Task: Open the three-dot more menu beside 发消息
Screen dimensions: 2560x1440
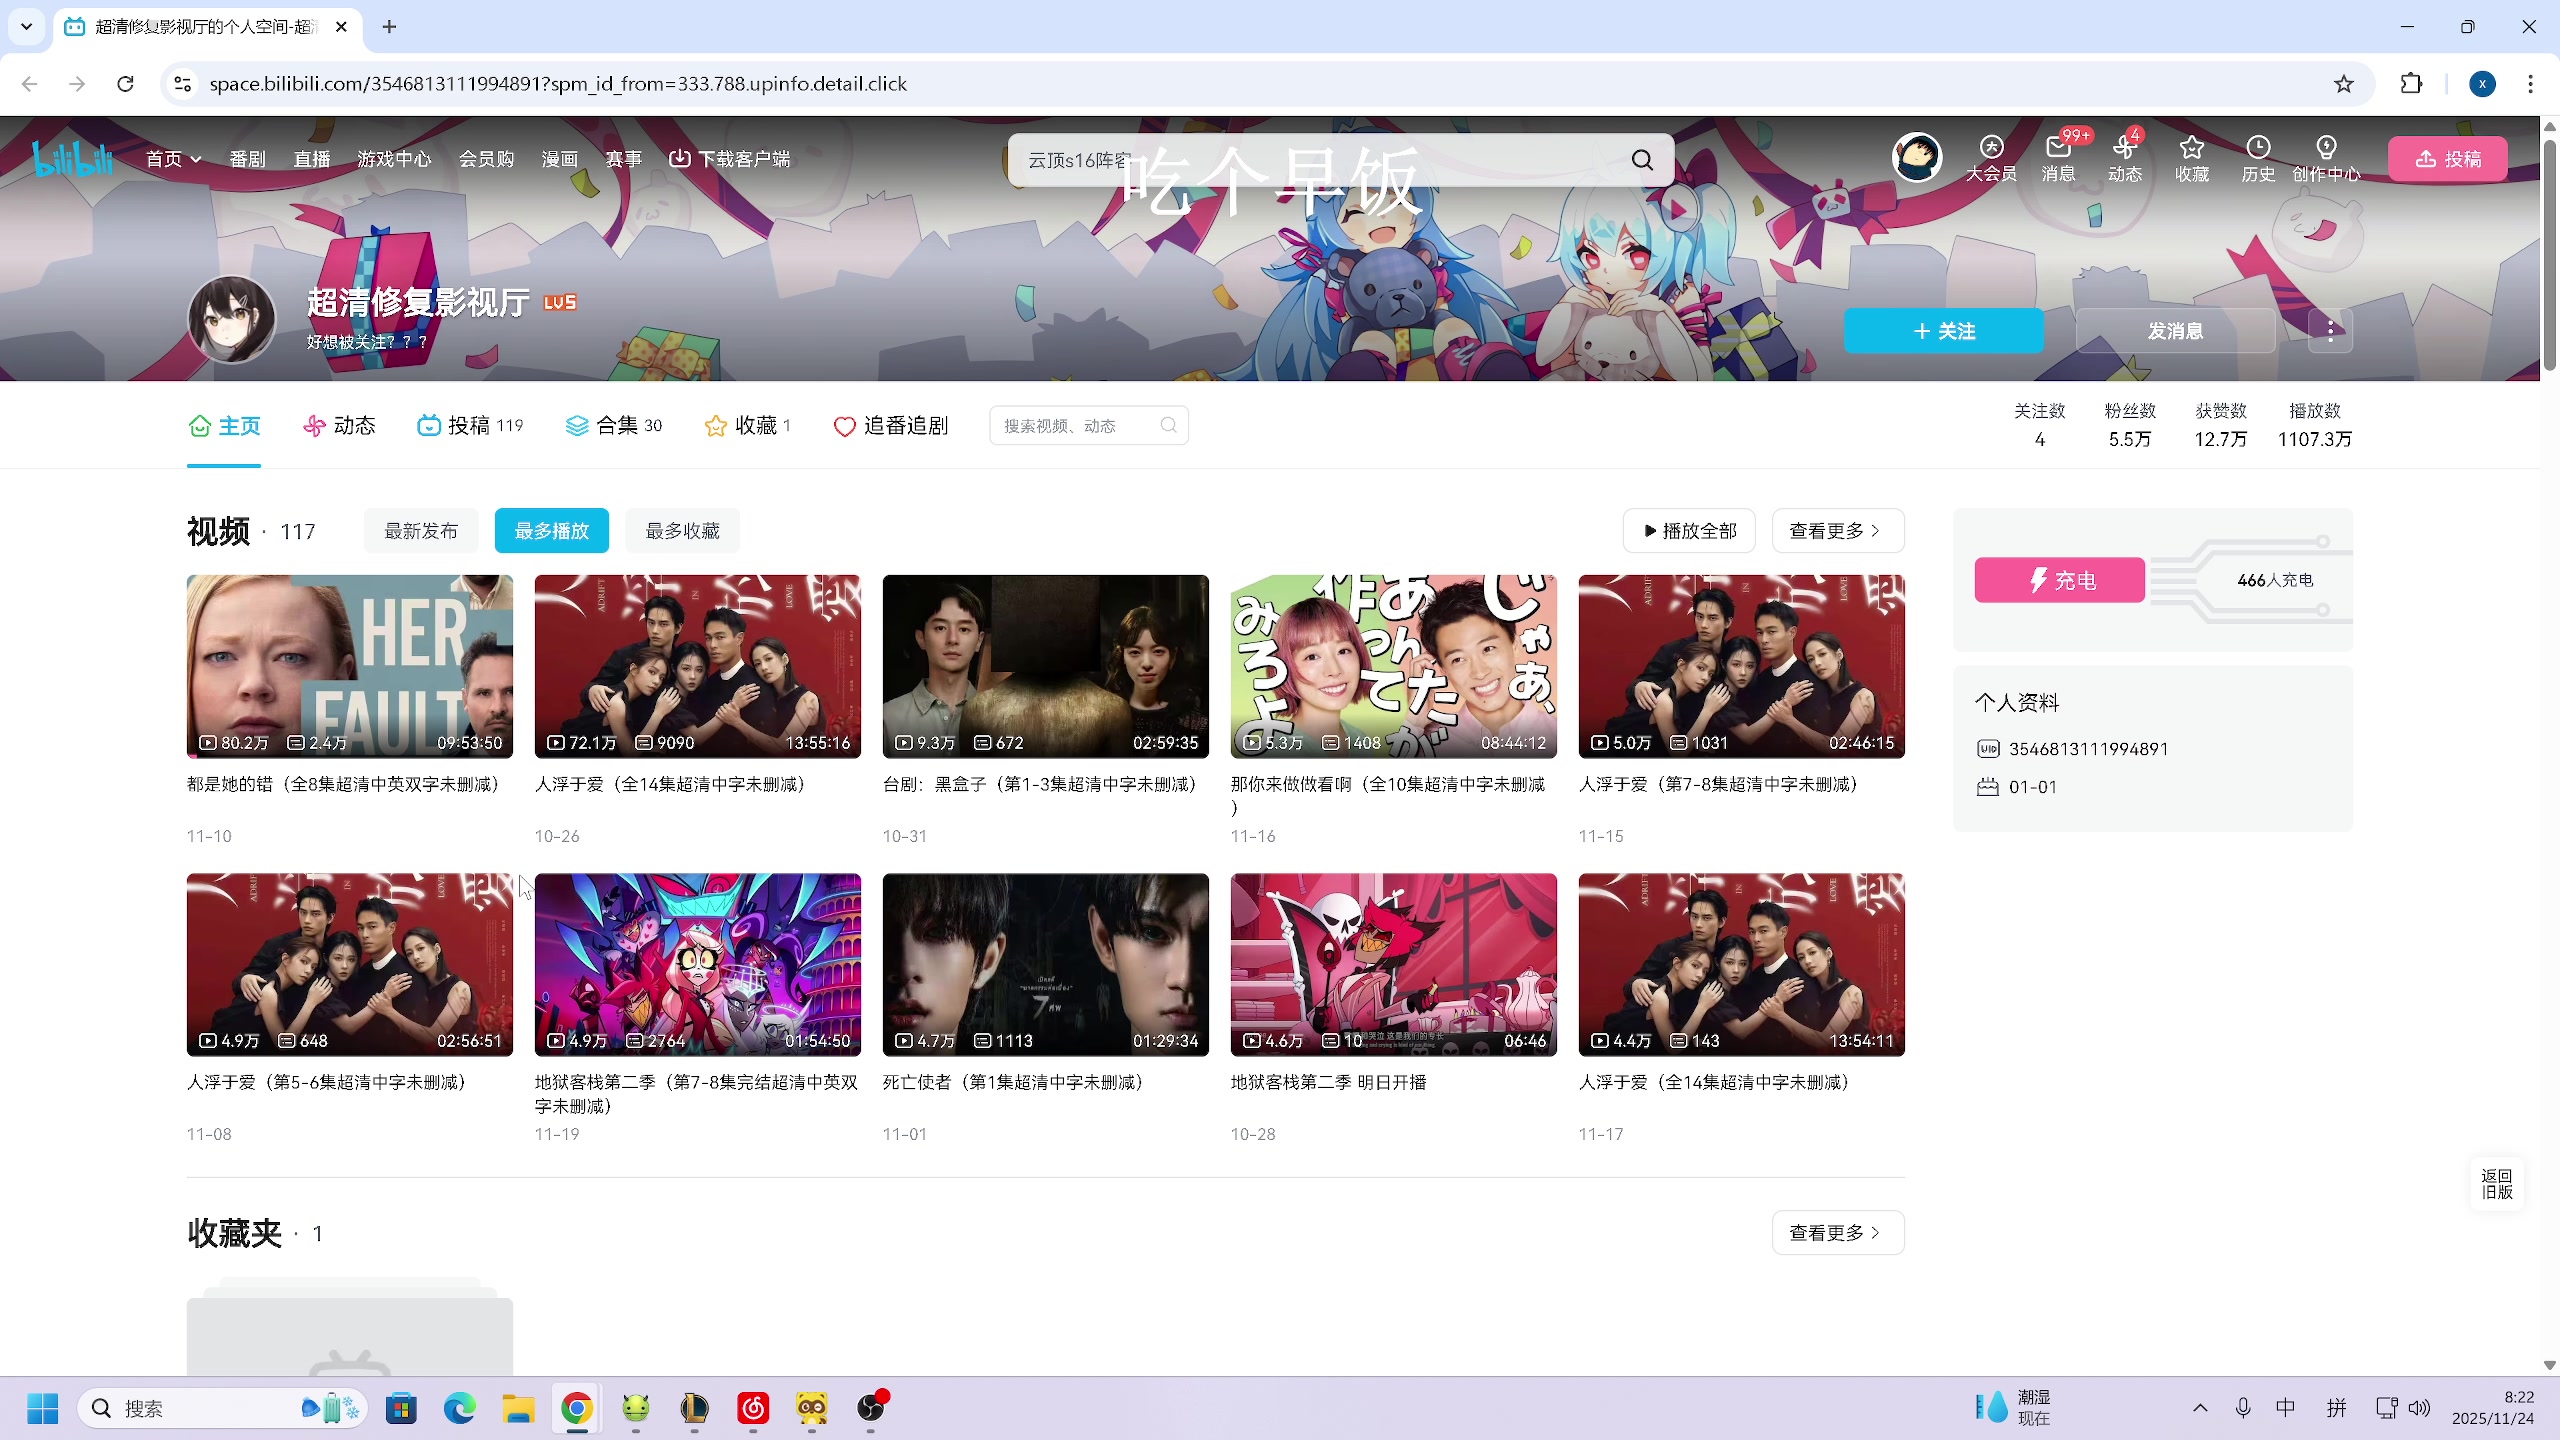Action: pos(2330,331)
